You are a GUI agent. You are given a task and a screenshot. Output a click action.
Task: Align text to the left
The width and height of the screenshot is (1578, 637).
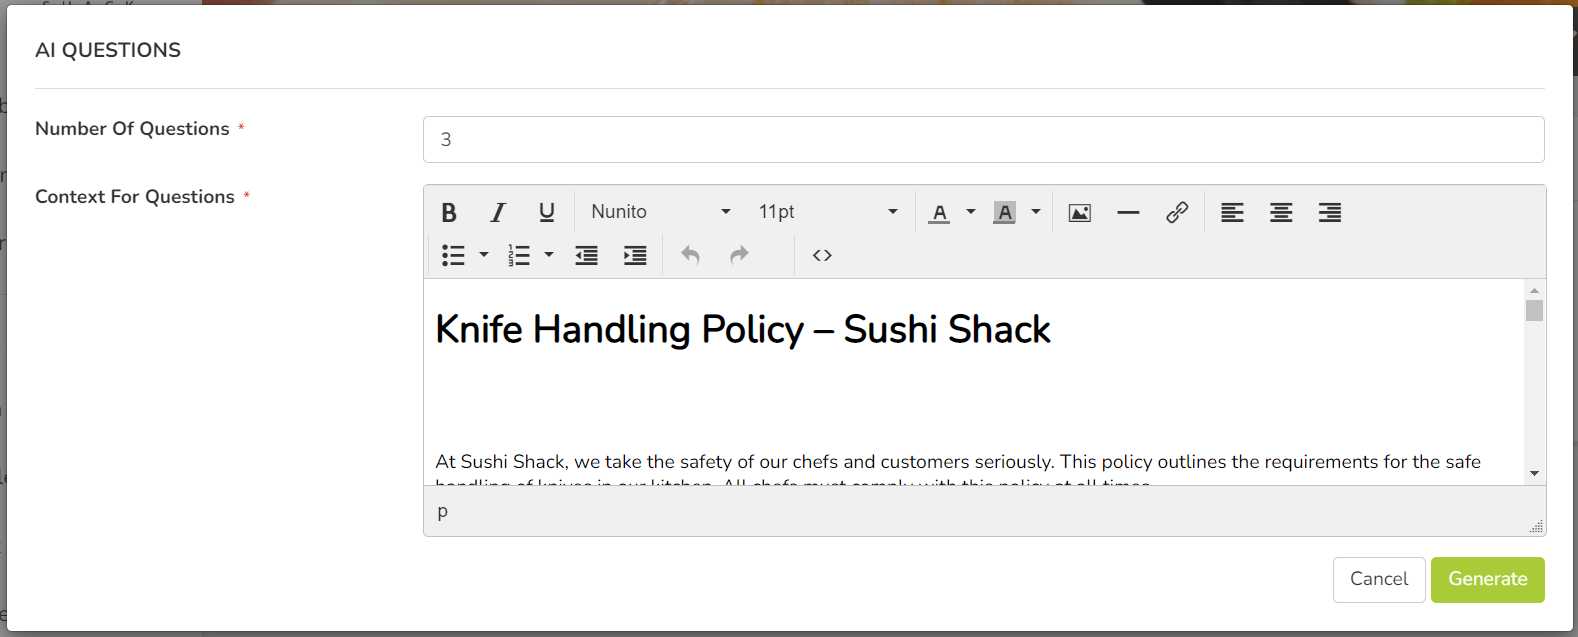pyautogui.click(x=1232, y=212)
